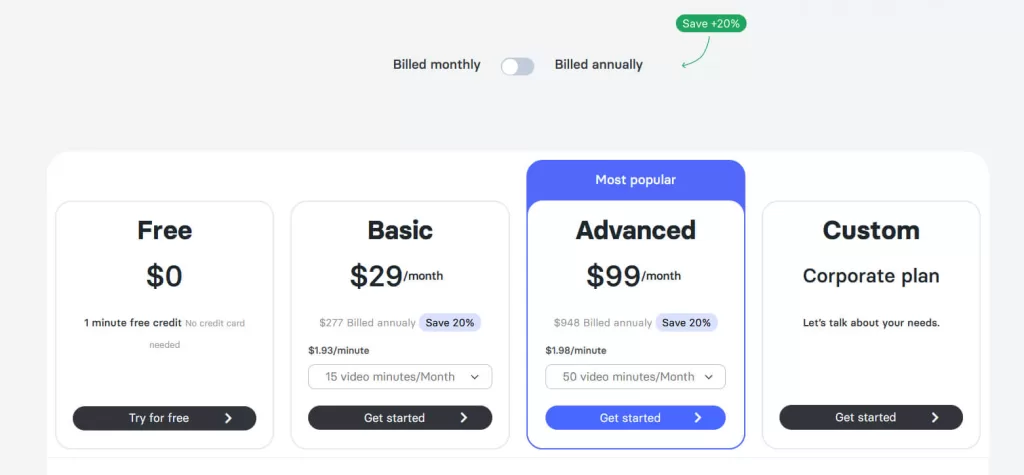Toggle the monthly/annual billing switch

(x=517, y=66)
